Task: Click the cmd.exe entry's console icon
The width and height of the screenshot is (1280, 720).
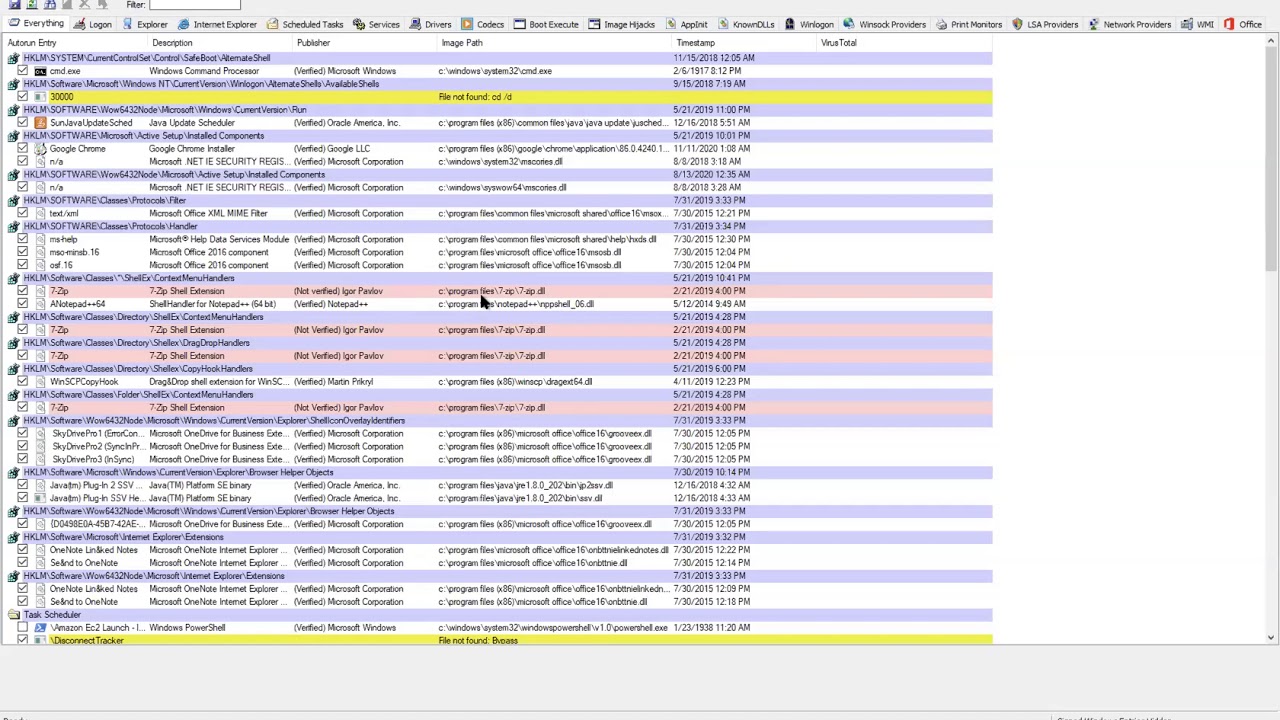Action: tap(40, 71)
